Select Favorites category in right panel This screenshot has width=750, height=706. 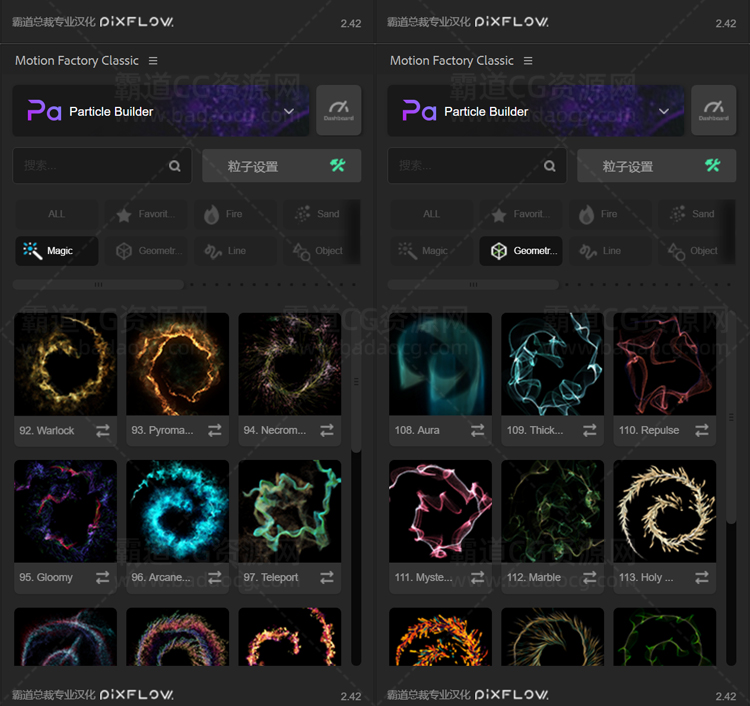coord(521,214)
